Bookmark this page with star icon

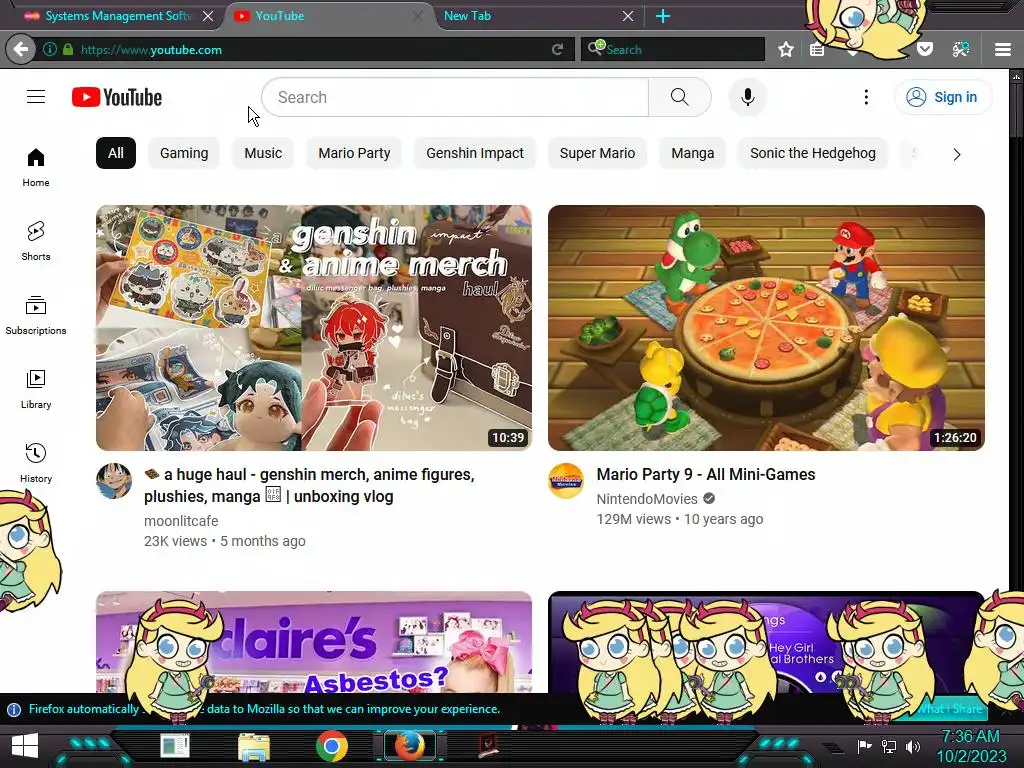coord(786,49)
